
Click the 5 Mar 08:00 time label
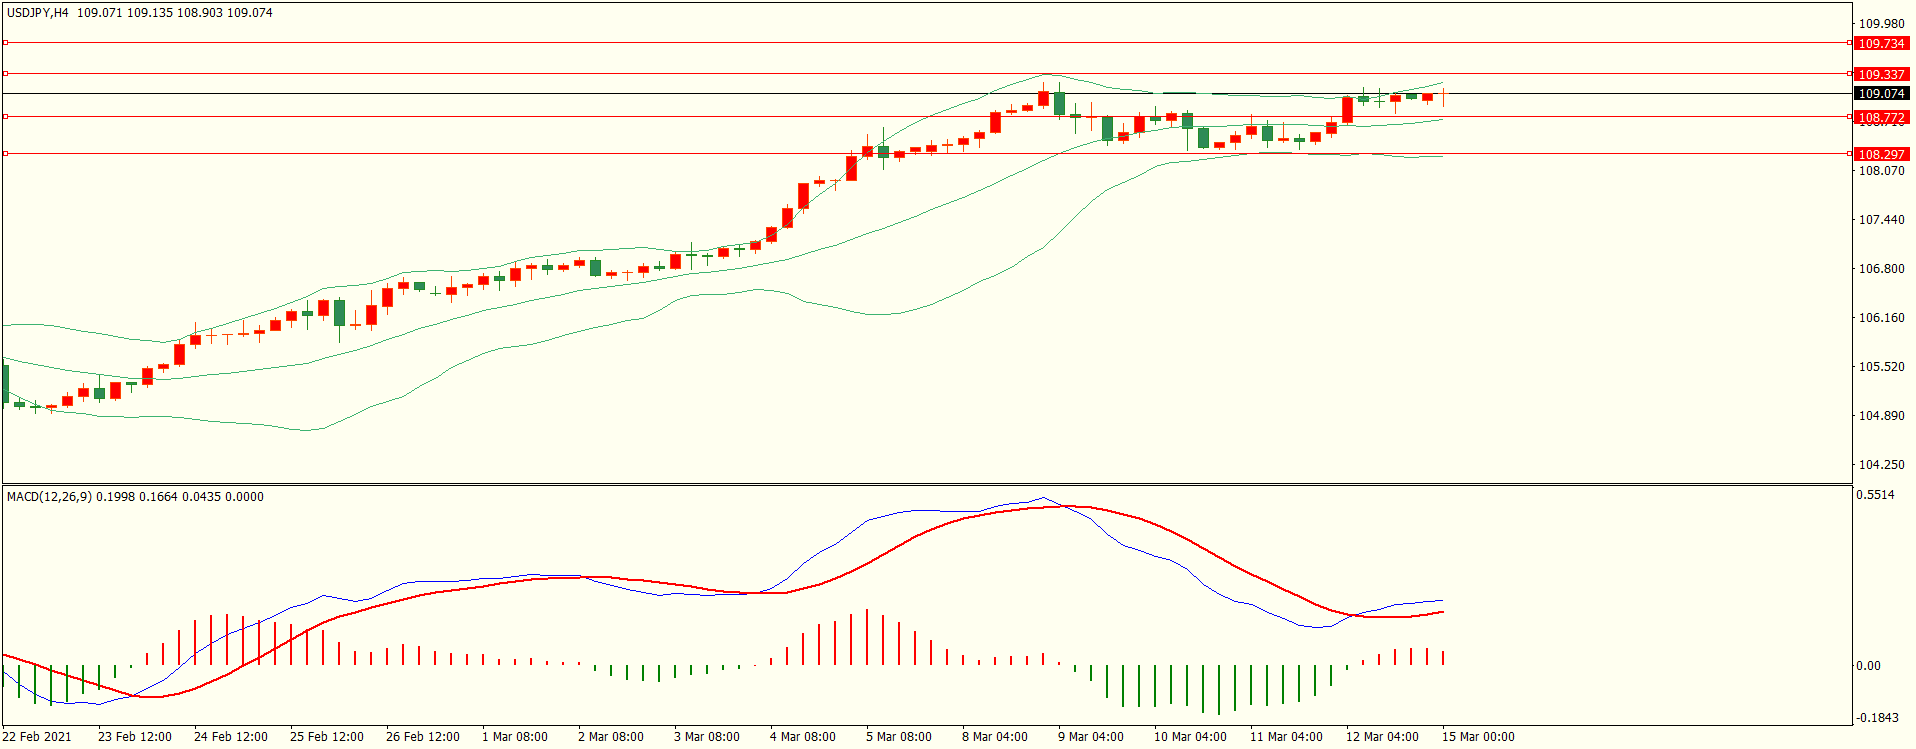[899, 737]
